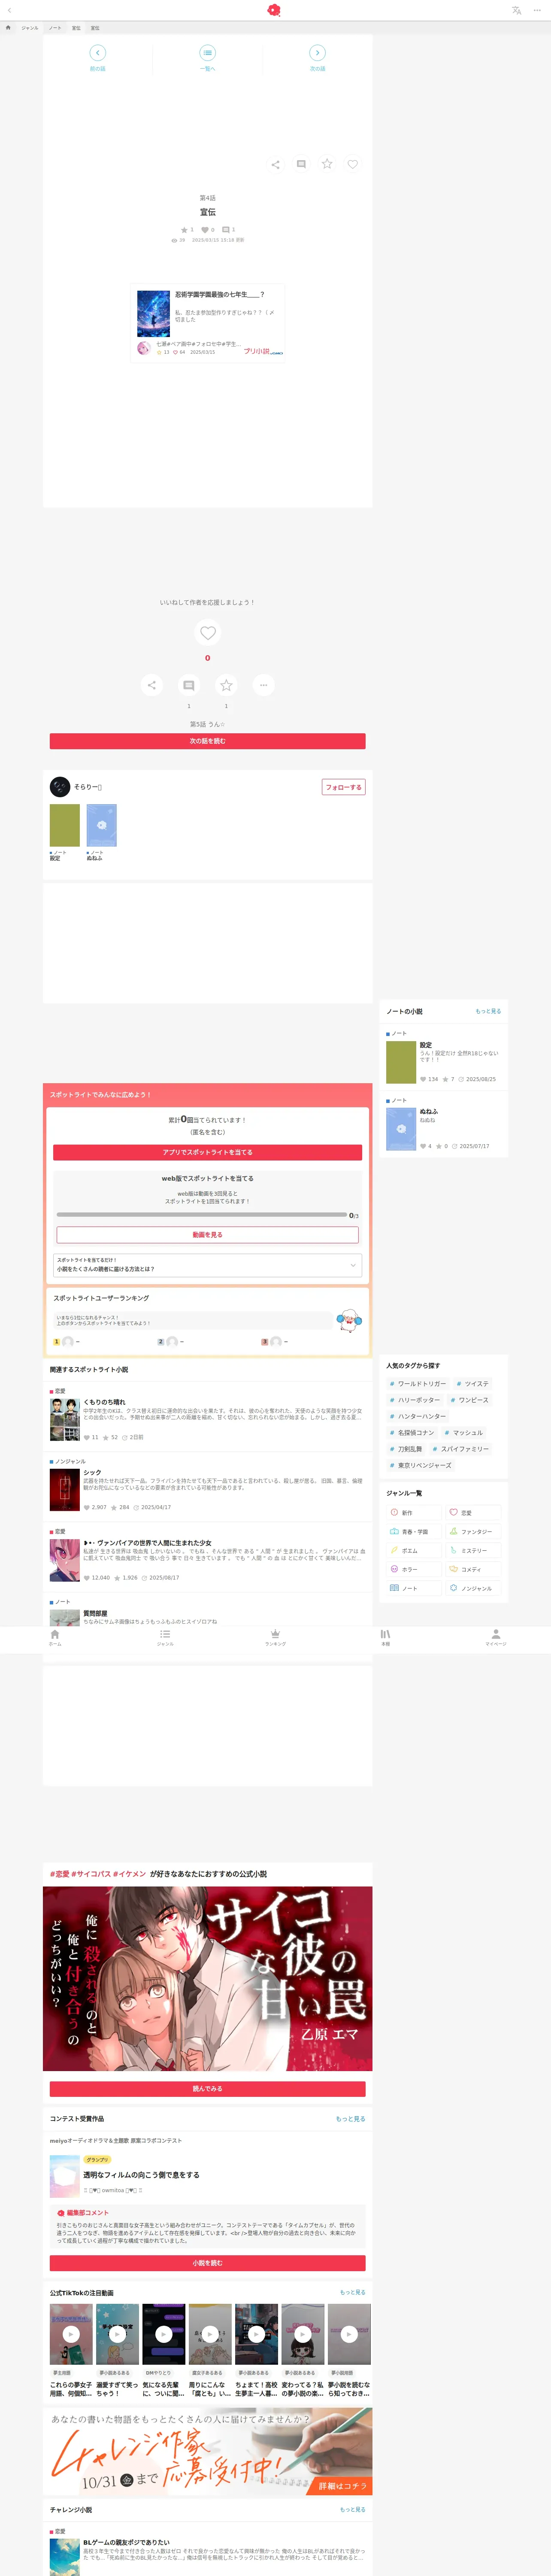Go to previous episode (前の話)
Viewport: 551px width, 2576px height.
pyautogui.click(x=97, y=57)
